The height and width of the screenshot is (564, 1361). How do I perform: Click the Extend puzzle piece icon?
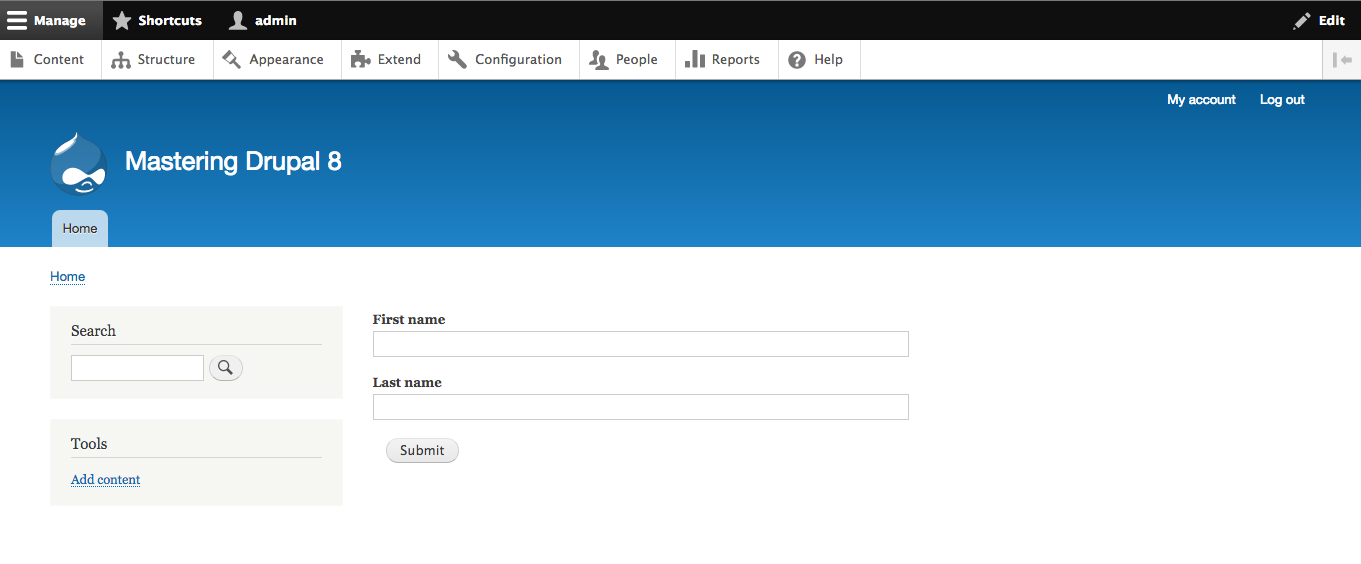pos(361,60)
